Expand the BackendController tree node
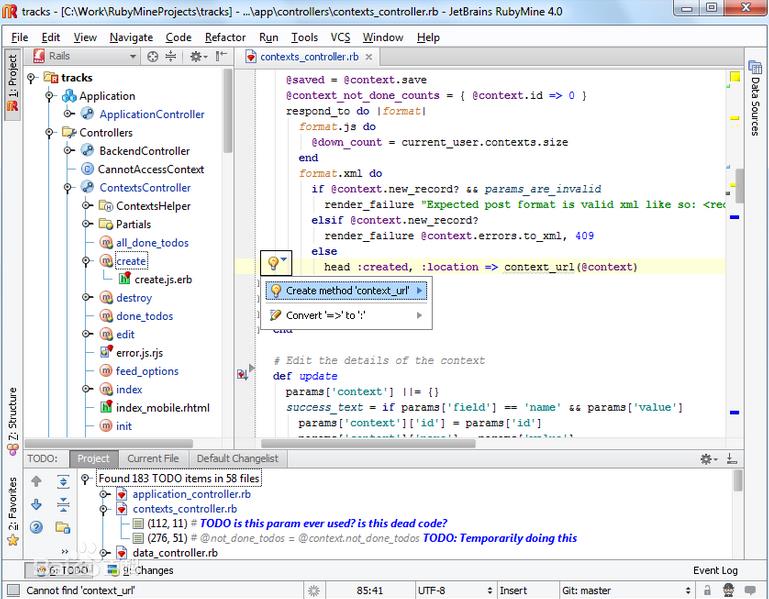Screen dimensions: 769x599 (68, 151)
